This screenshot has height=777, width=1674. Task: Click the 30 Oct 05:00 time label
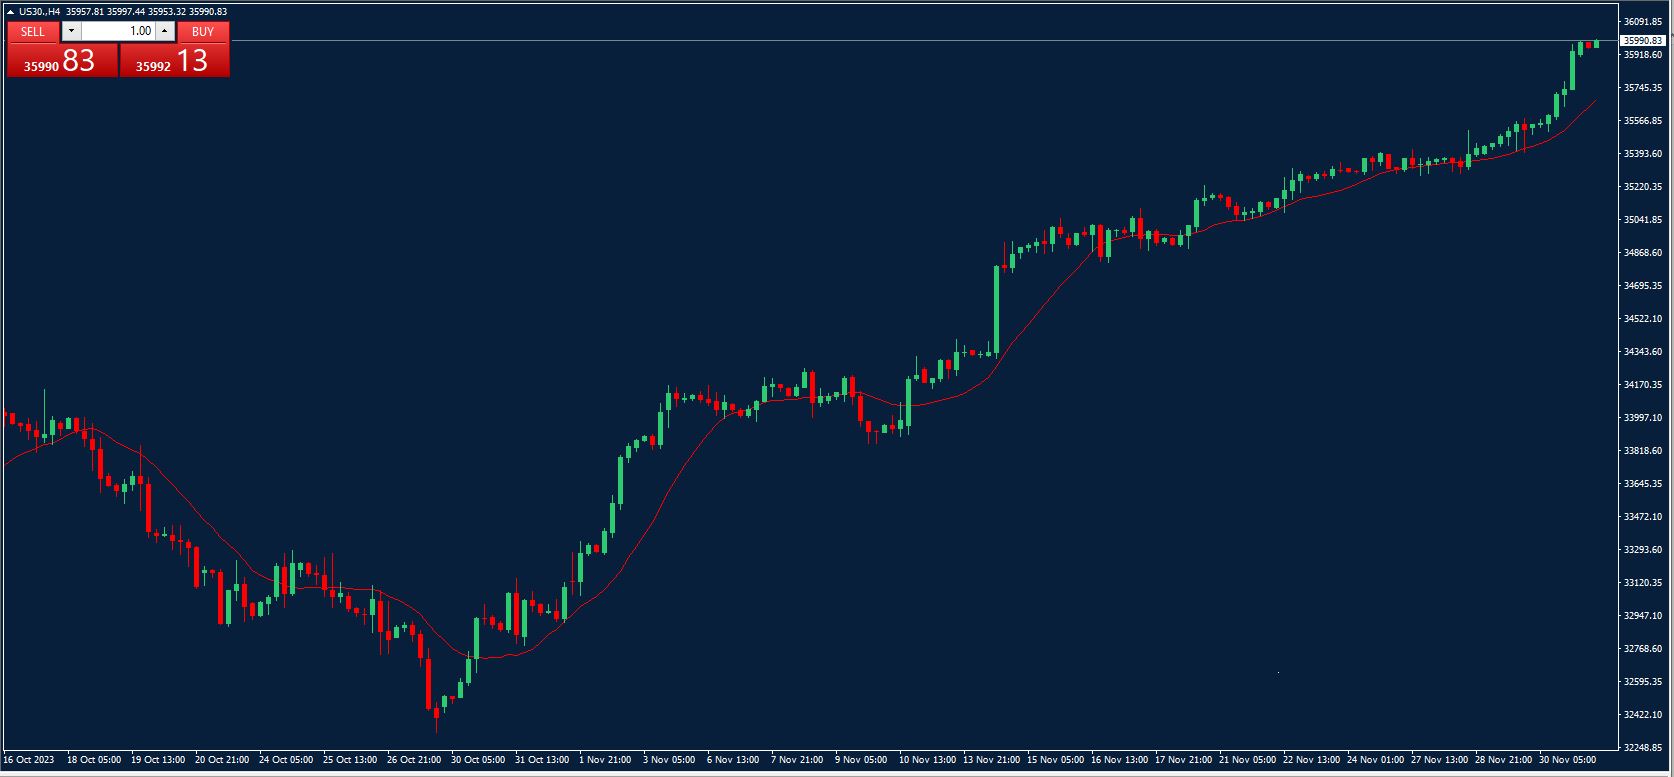pyautogui.click(x=478, y=760)
